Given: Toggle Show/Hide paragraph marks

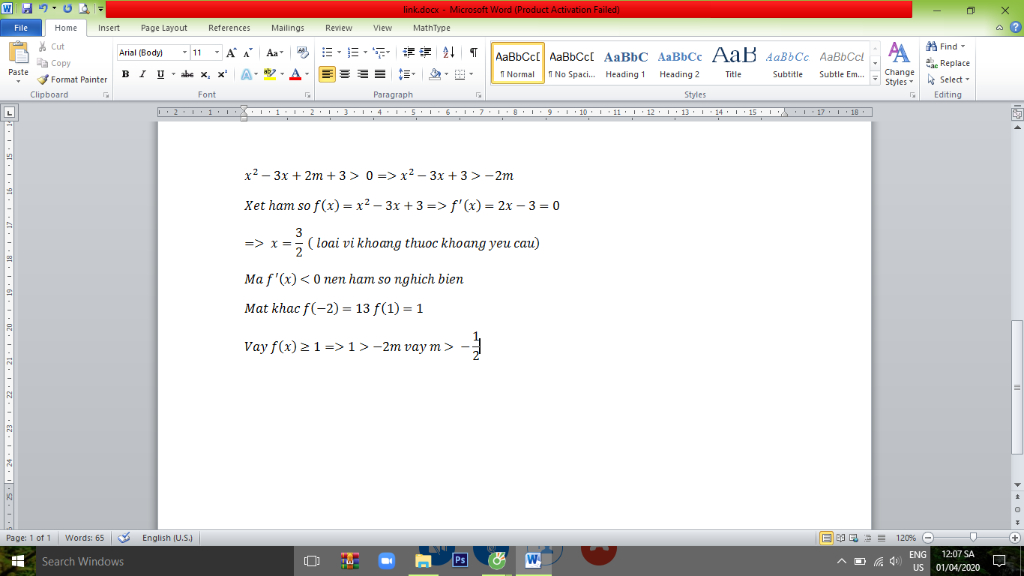Looking at the screenshot, I should pyautogui.click(x=473, y=52).
